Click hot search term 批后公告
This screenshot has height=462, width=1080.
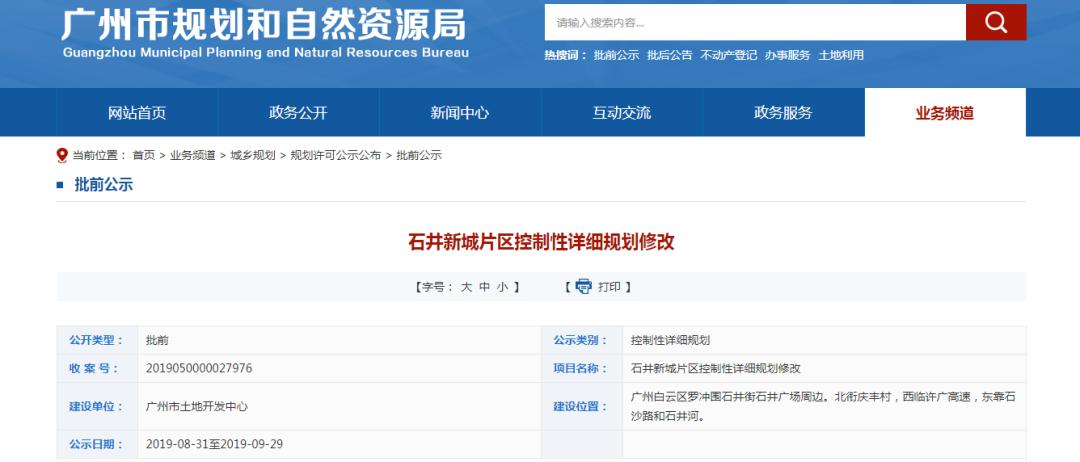coord(669,56)
